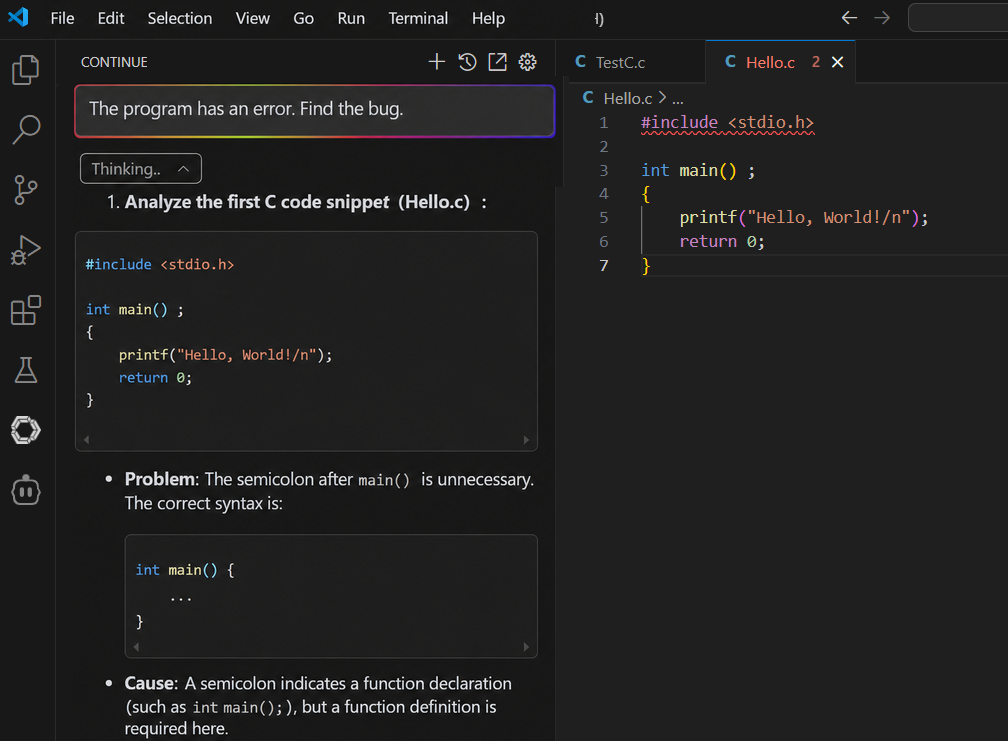This screenshot has height=741, width=1008.
Task: Open the Run menu
Action: point(351,19)
